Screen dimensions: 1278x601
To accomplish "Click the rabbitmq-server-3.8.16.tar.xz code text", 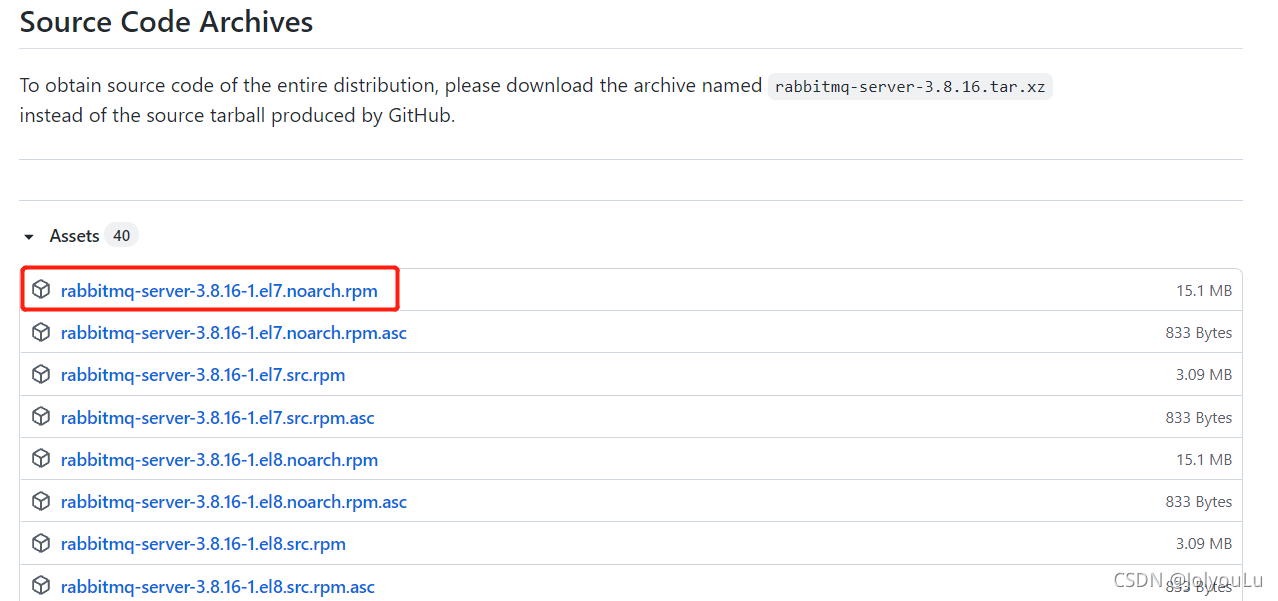I will coord(910,87).
